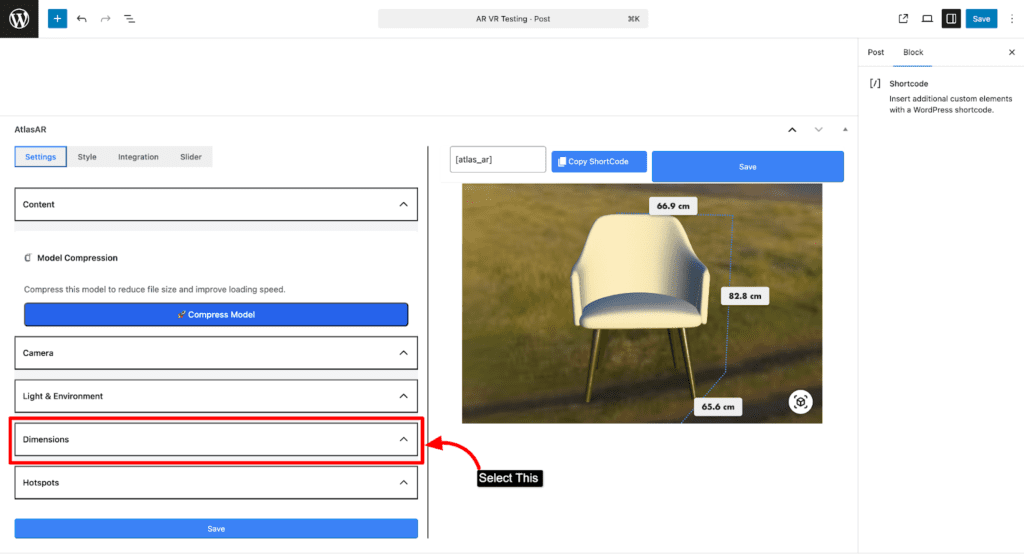The height and width of the screenshot is (556, 1024).
Task: Click the Copy ShortCode button
Action: [599, 162]
